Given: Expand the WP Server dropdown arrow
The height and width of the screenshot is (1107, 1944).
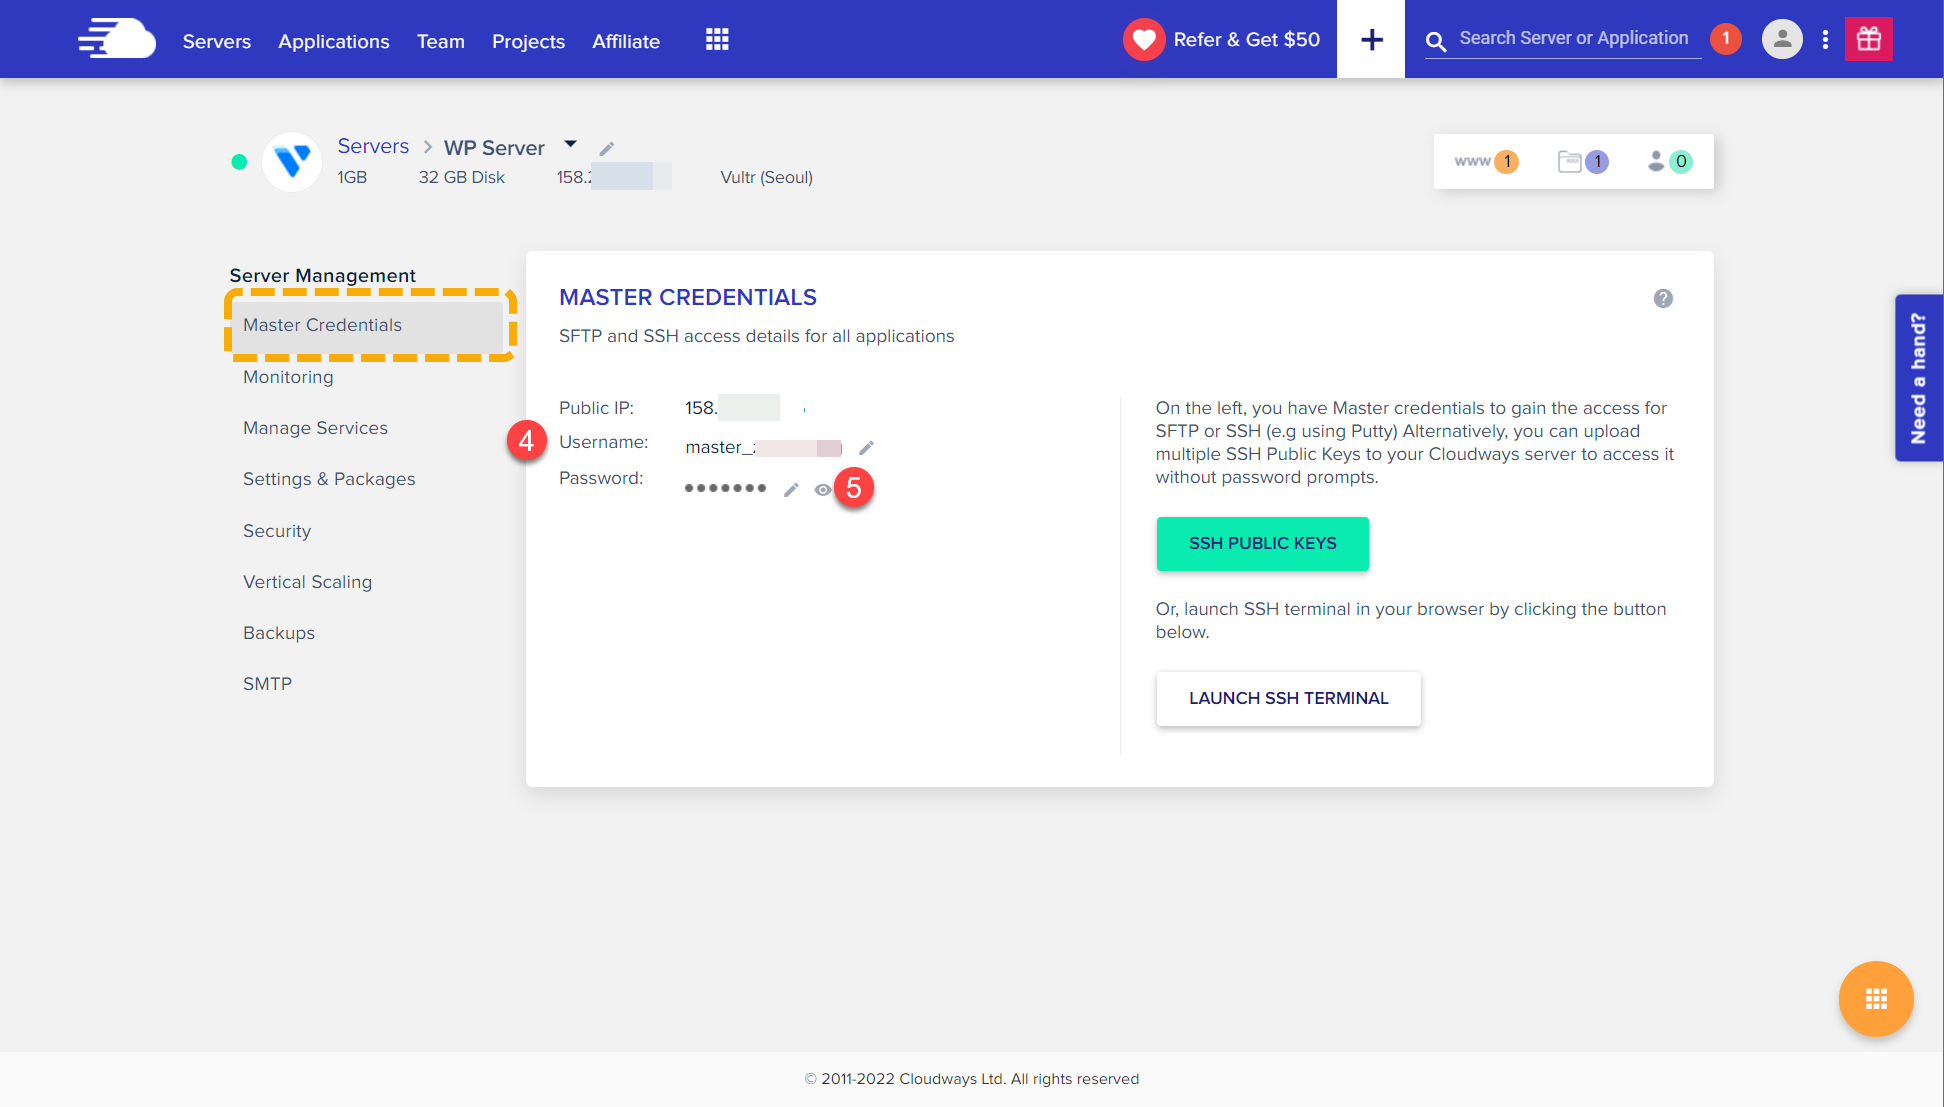Looking at the screenshot, I should [x=570, y=145].
